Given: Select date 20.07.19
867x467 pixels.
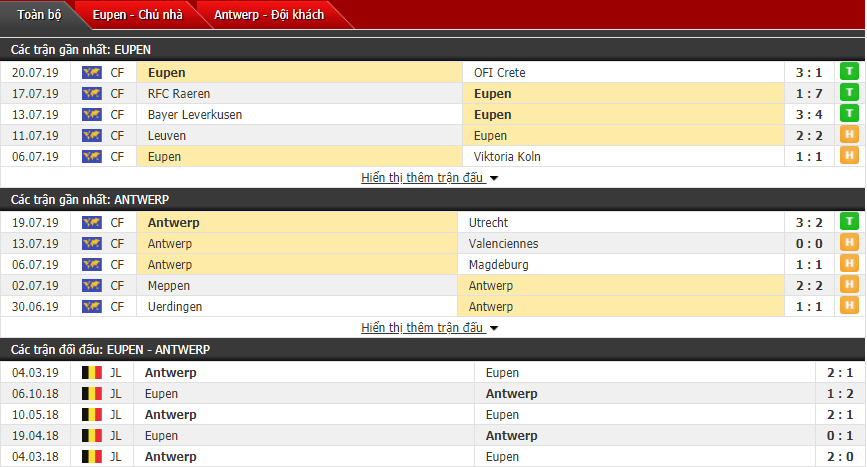Looking at the screenshot, I should coord(35,72).
